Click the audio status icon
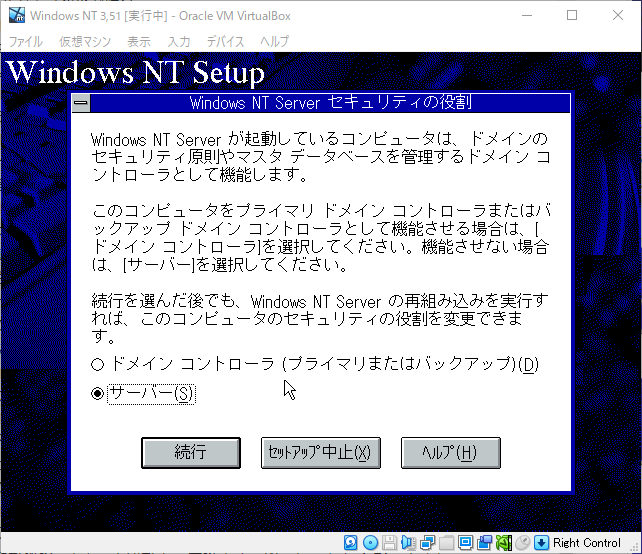Image resolution: width=642 pixels, height=554 pixels. click(408, 543)
